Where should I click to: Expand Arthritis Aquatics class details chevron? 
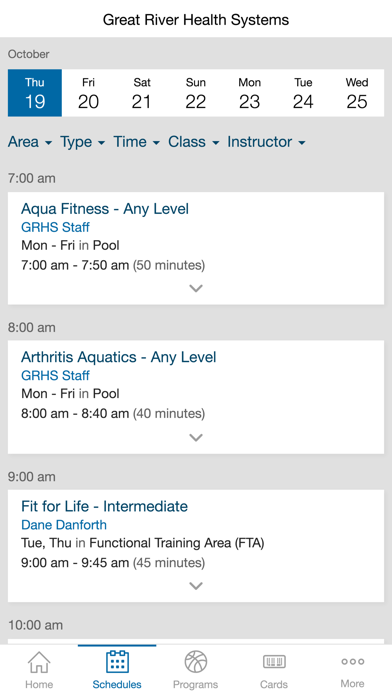(x=196, y=438)
